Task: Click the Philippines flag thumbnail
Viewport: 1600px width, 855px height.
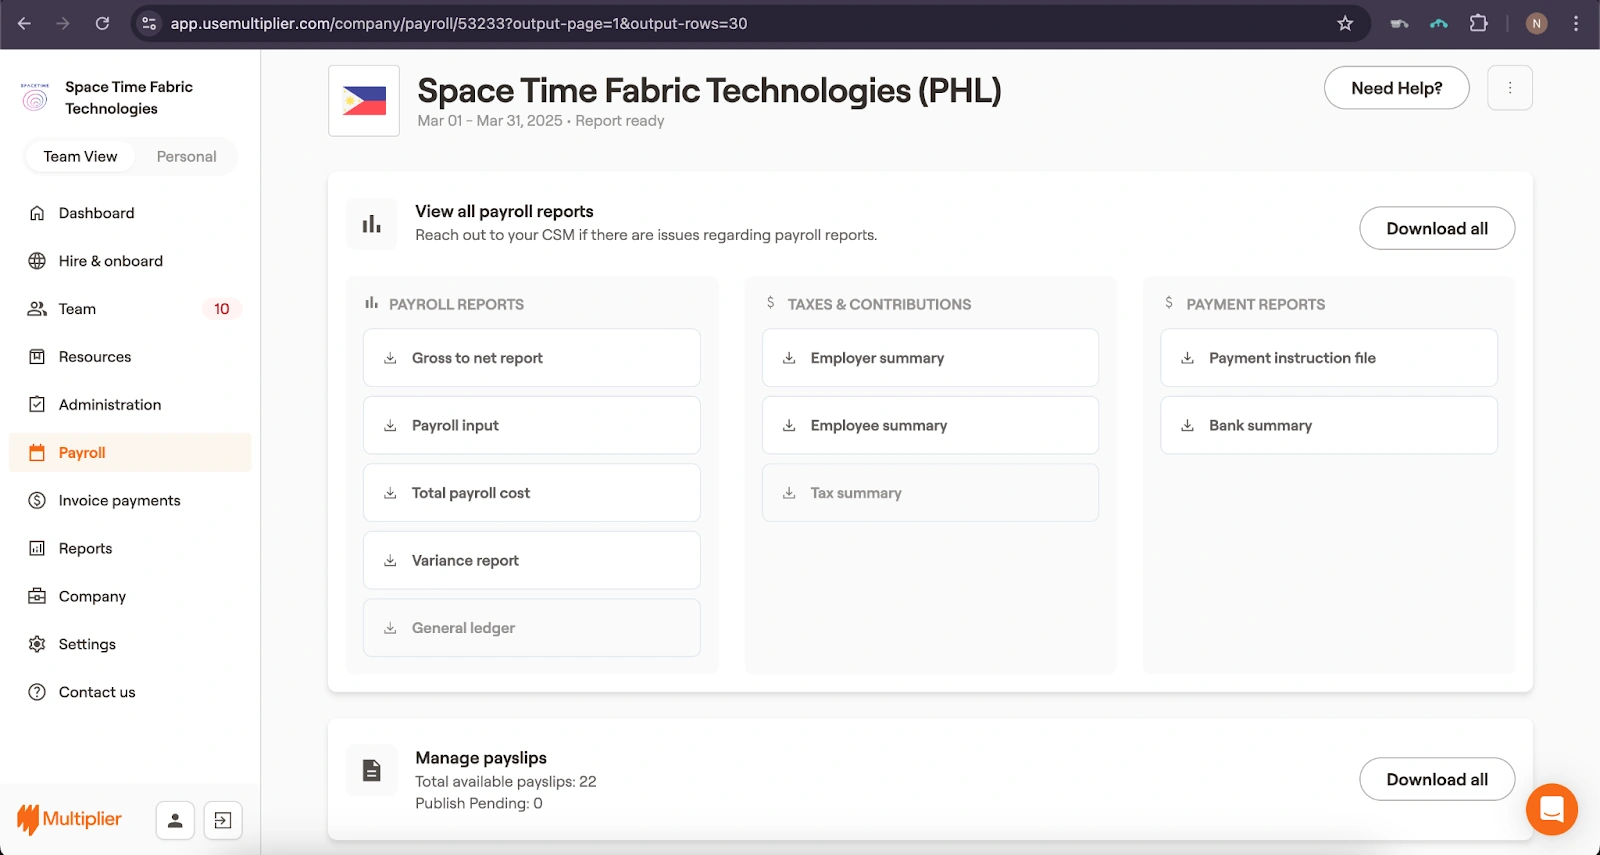Action: point(364,101)
